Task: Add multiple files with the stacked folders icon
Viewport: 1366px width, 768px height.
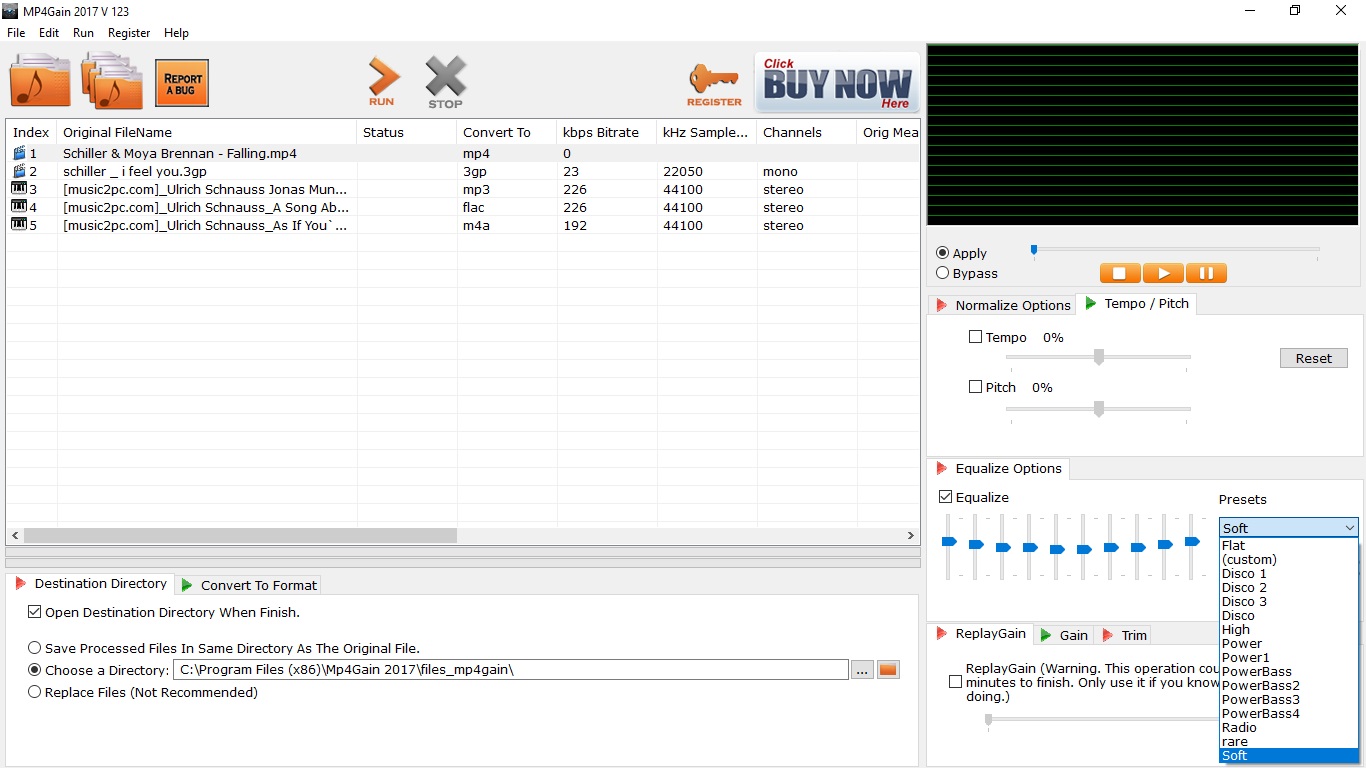Action: 112,82
